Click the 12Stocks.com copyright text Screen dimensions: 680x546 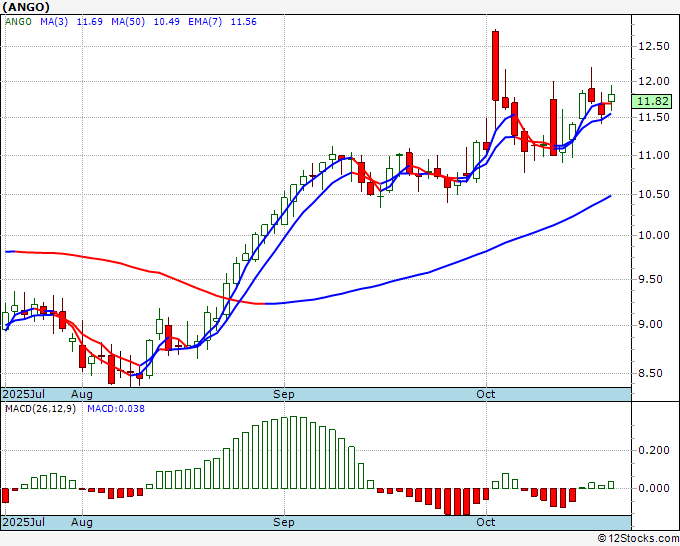[x=638, y=539]
